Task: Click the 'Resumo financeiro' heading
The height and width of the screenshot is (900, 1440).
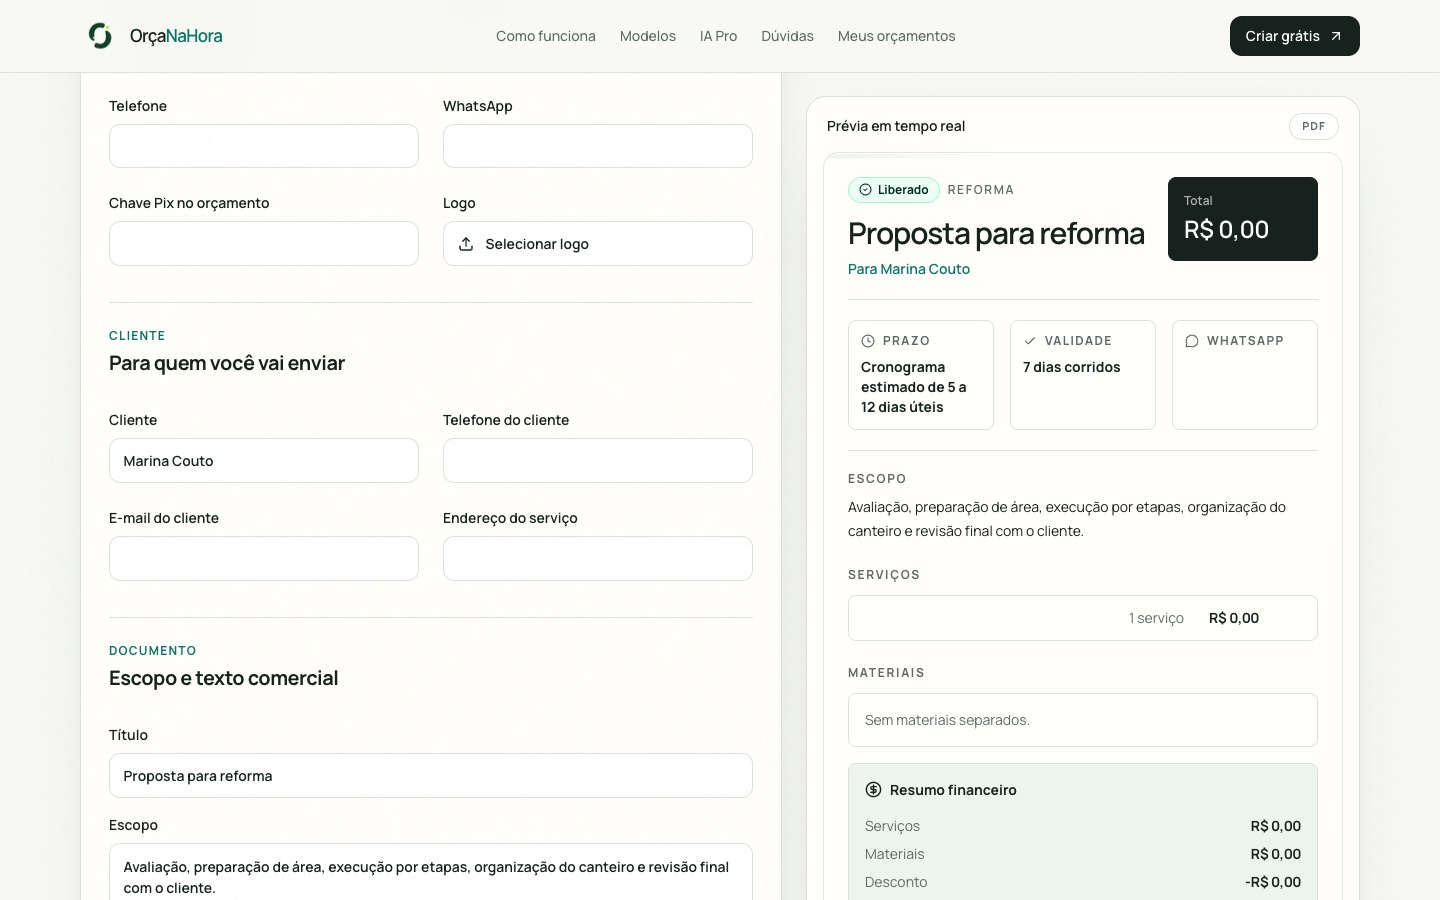Action: tap(953, 790)
